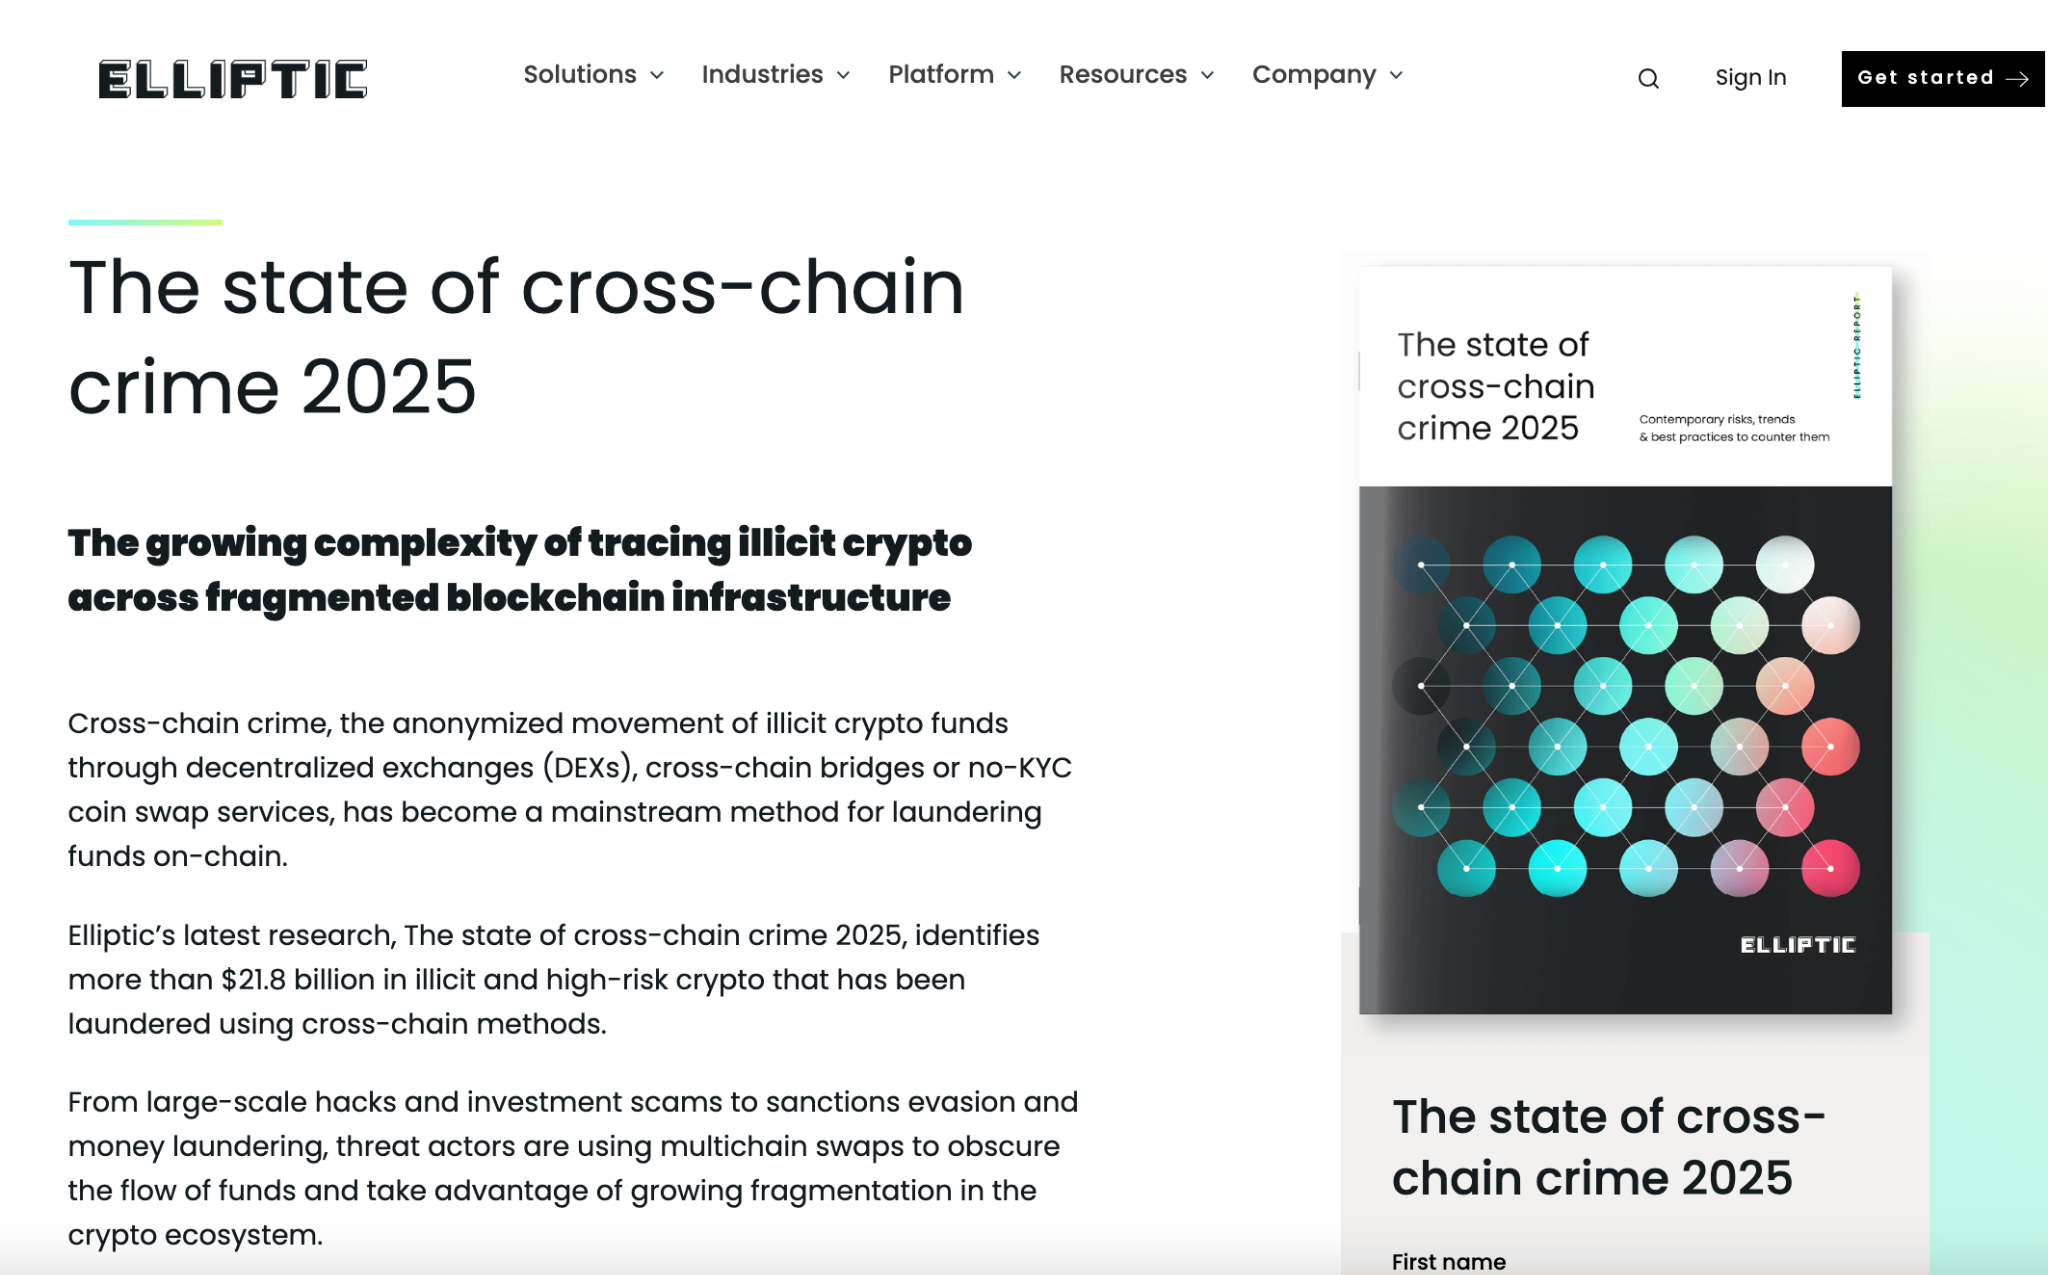Image resolution: width=2048 pixels, height=1275 pixels.
Task: Click the search magnifier icon
Action: [x=1648, y=78]
